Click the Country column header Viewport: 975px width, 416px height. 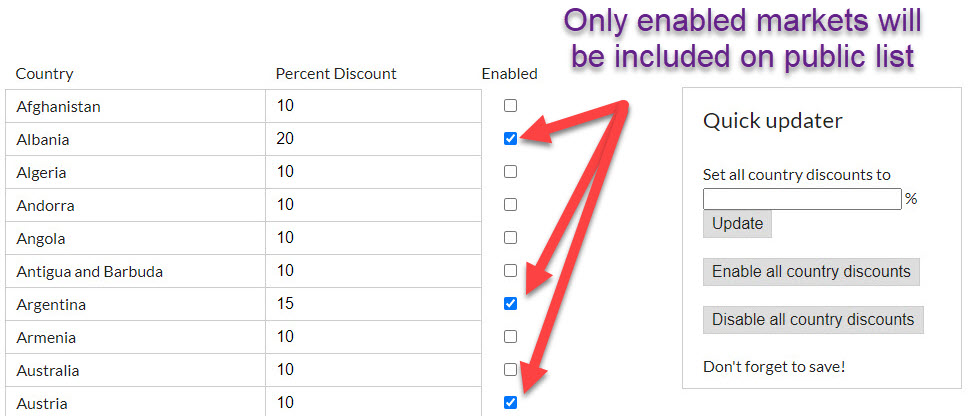(x=45, y=74)
